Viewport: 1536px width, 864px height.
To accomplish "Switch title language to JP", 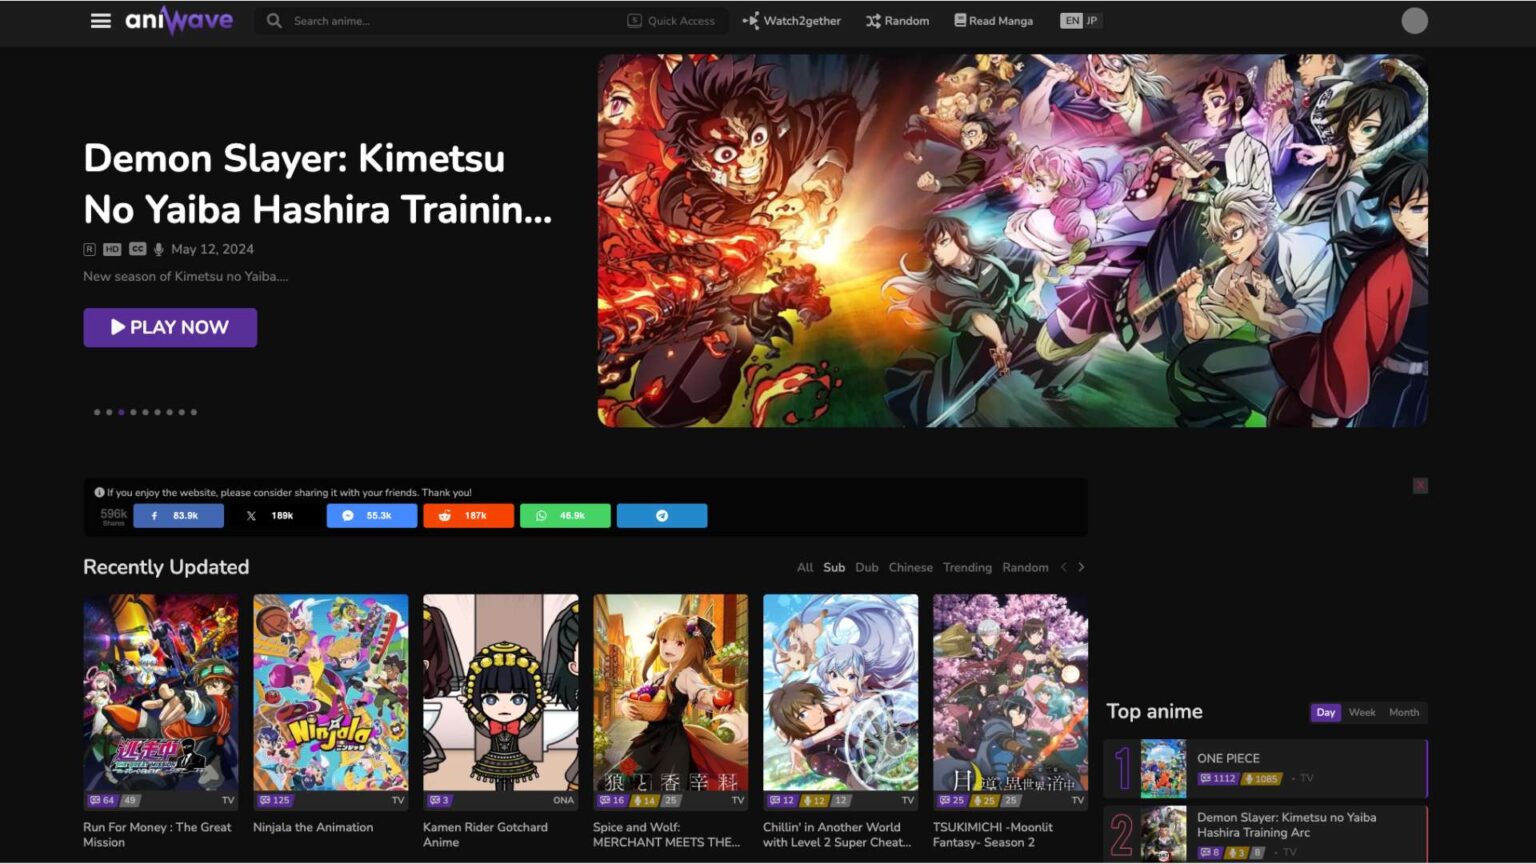I will click(1092, 20).
